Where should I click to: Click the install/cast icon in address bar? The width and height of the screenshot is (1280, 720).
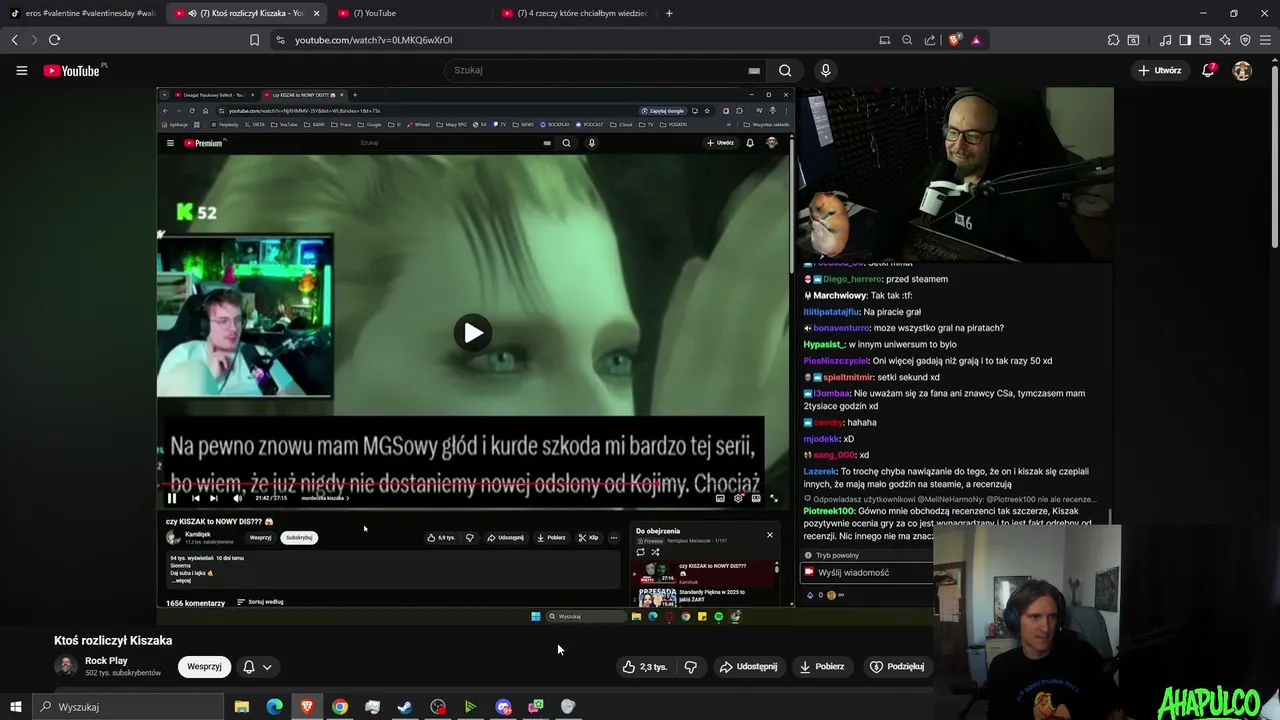point(884,40)
